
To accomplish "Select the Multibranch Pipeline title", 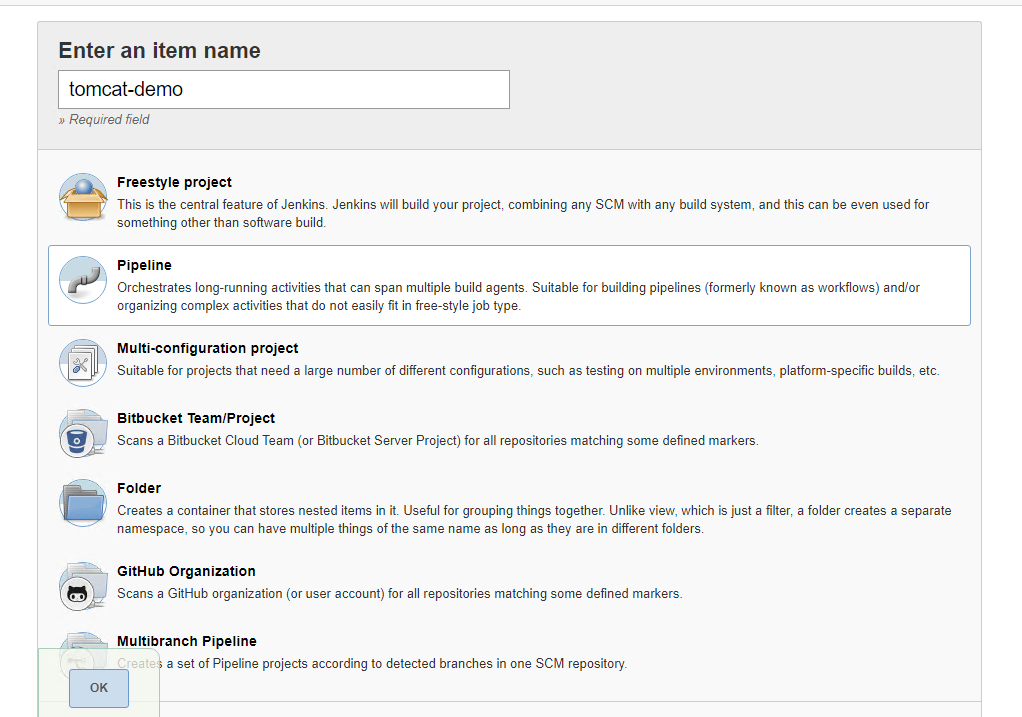I will (186, 641).
